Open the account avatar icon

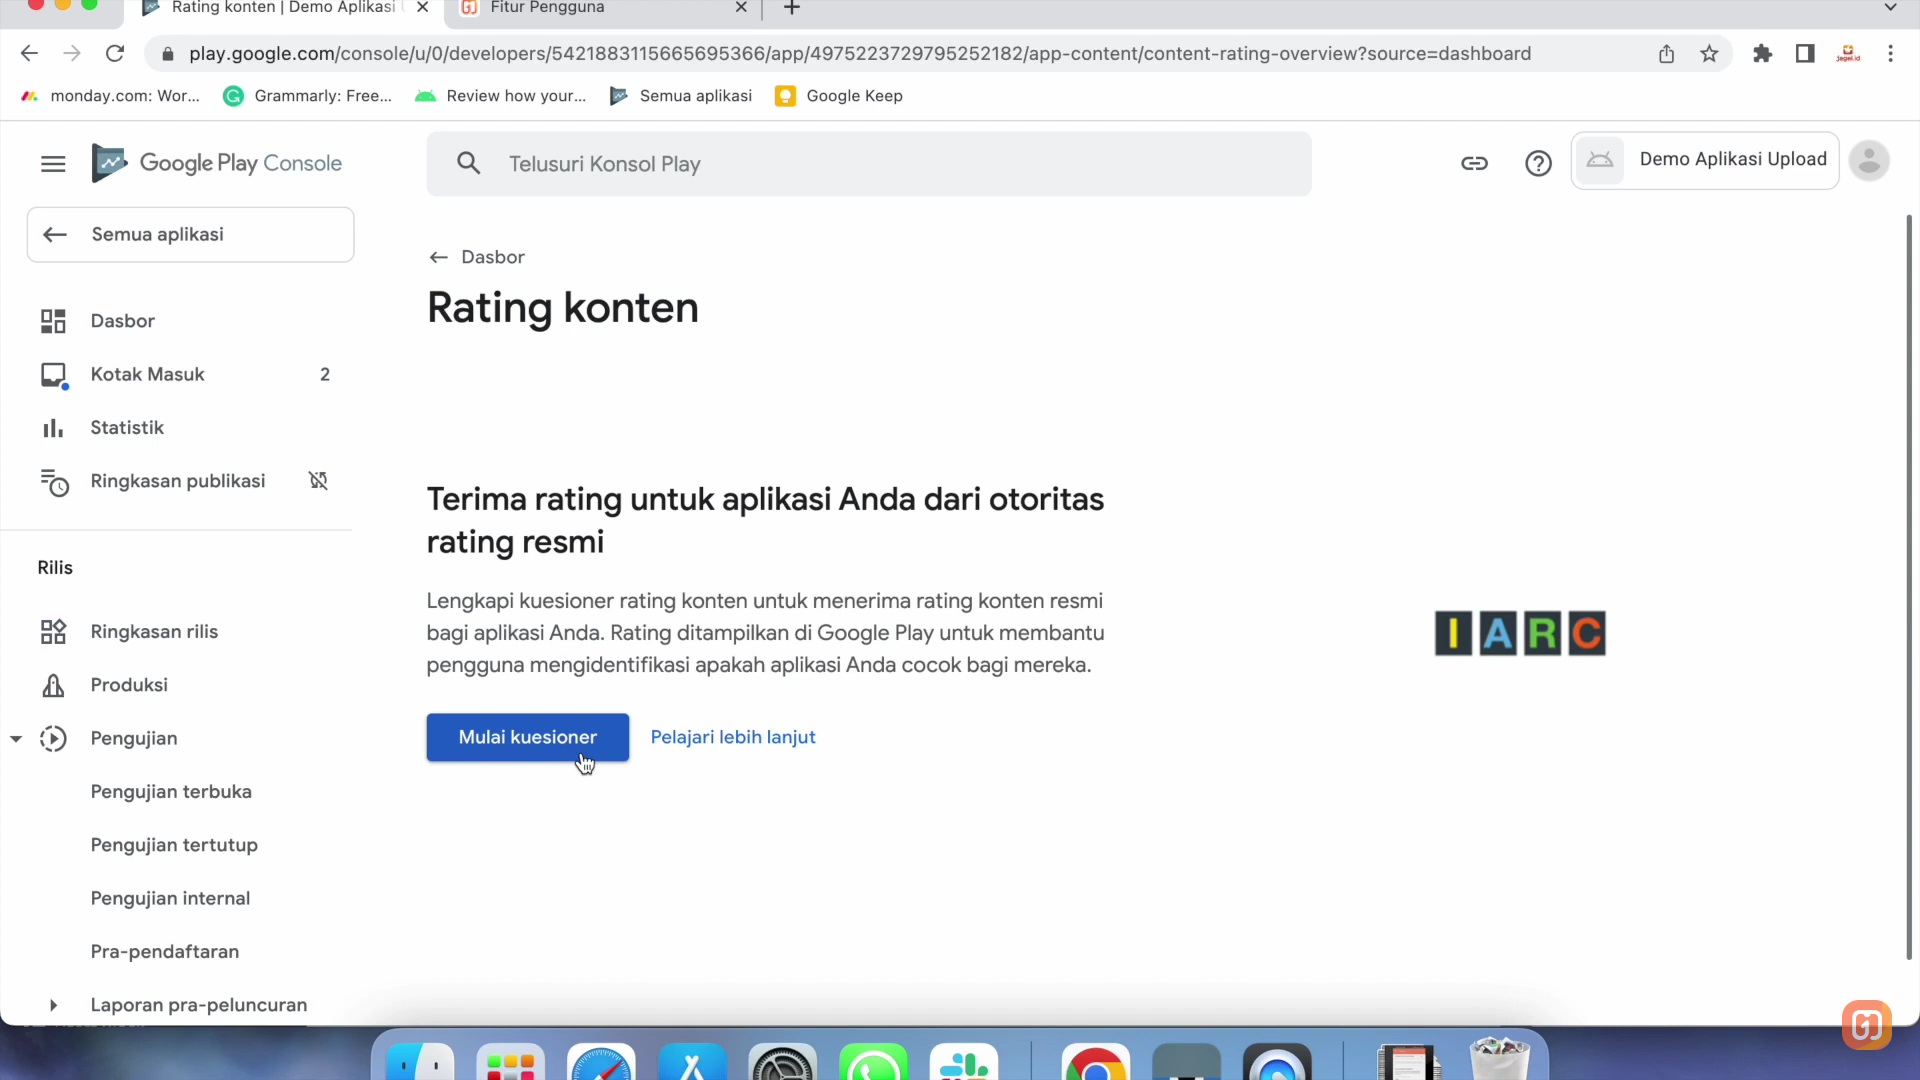coord(1869,161)
